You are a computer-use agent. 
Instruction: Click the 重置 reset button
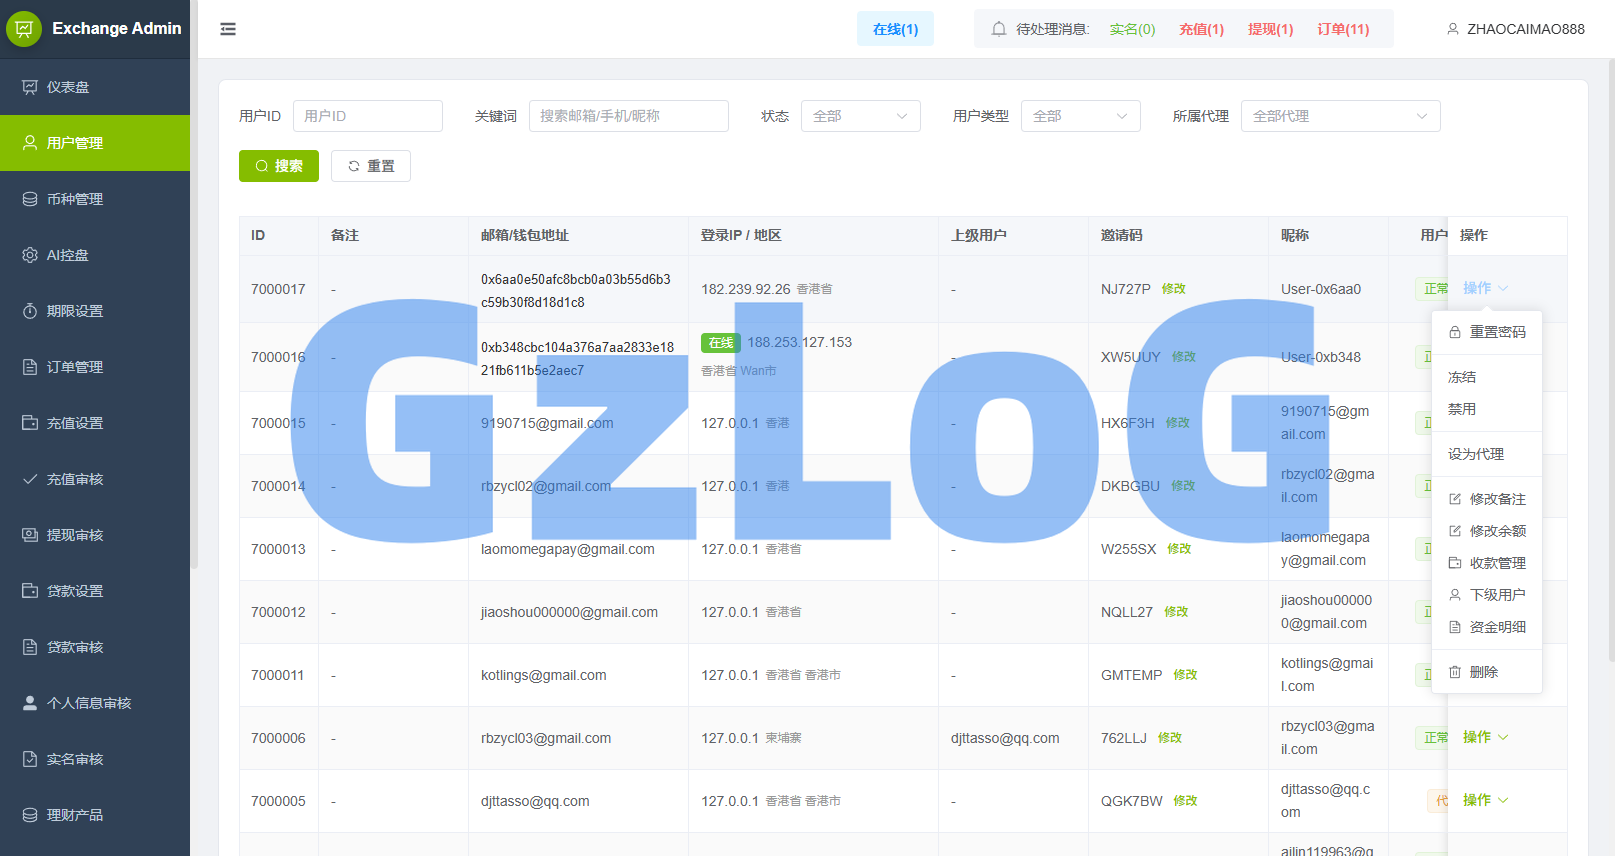[x=371, y=166]
